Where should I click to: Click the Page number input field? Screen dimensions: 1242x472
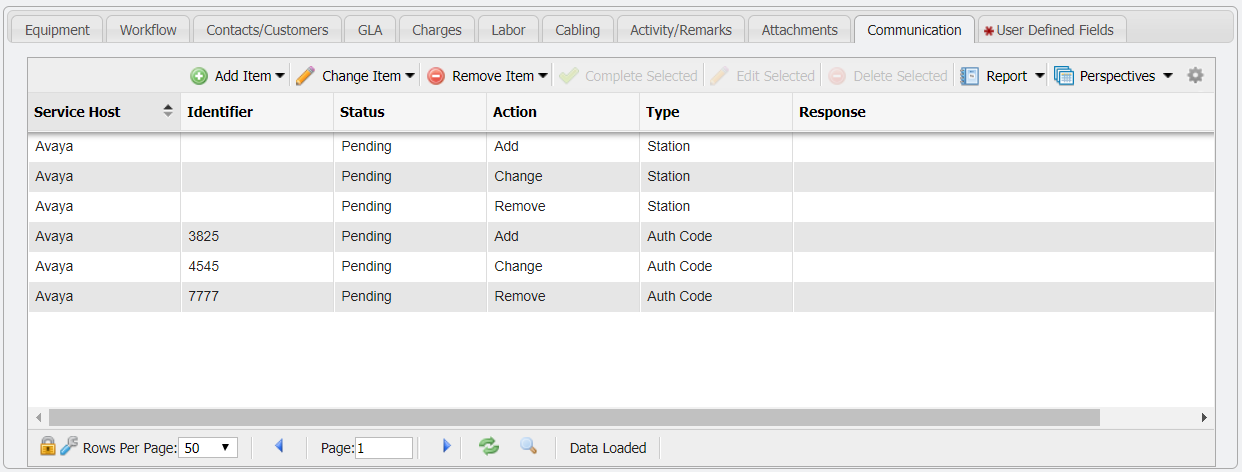(x=384, y=448)
